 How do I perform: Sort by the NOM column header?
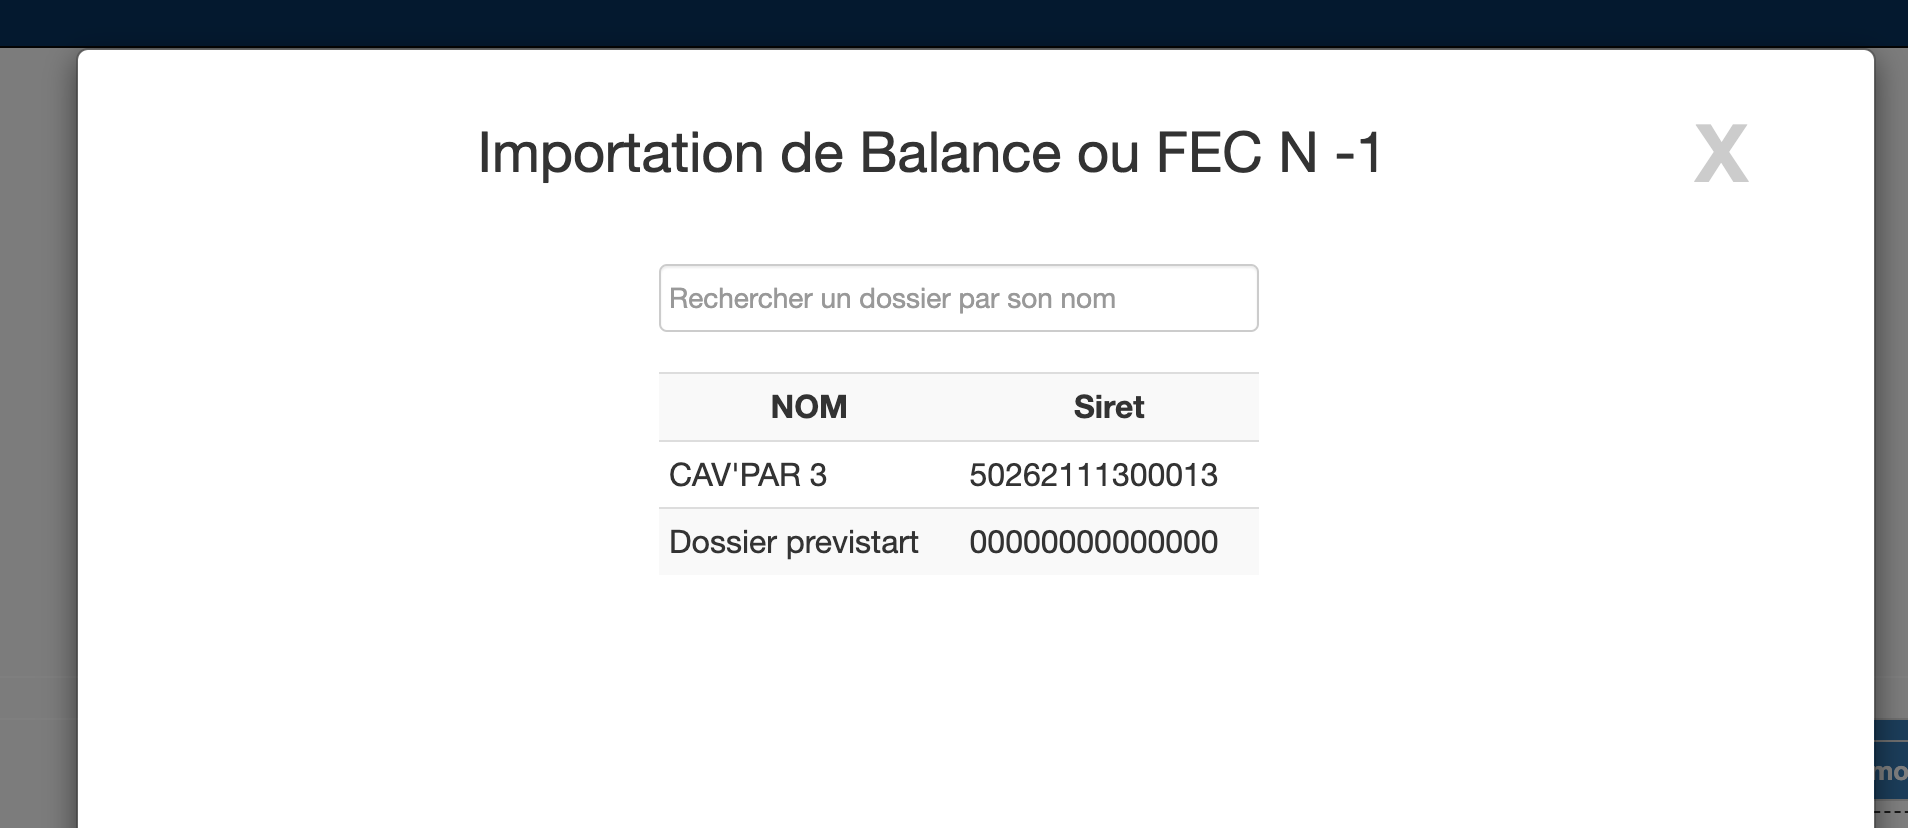(x=808, y=407)
